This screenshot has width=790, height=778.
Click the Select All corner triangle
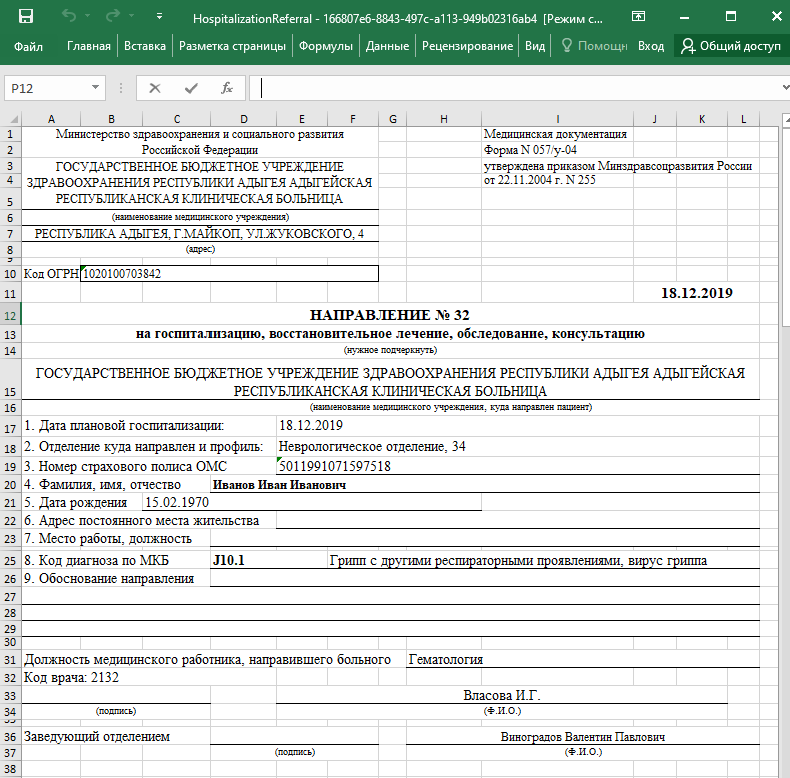(14, 119)
